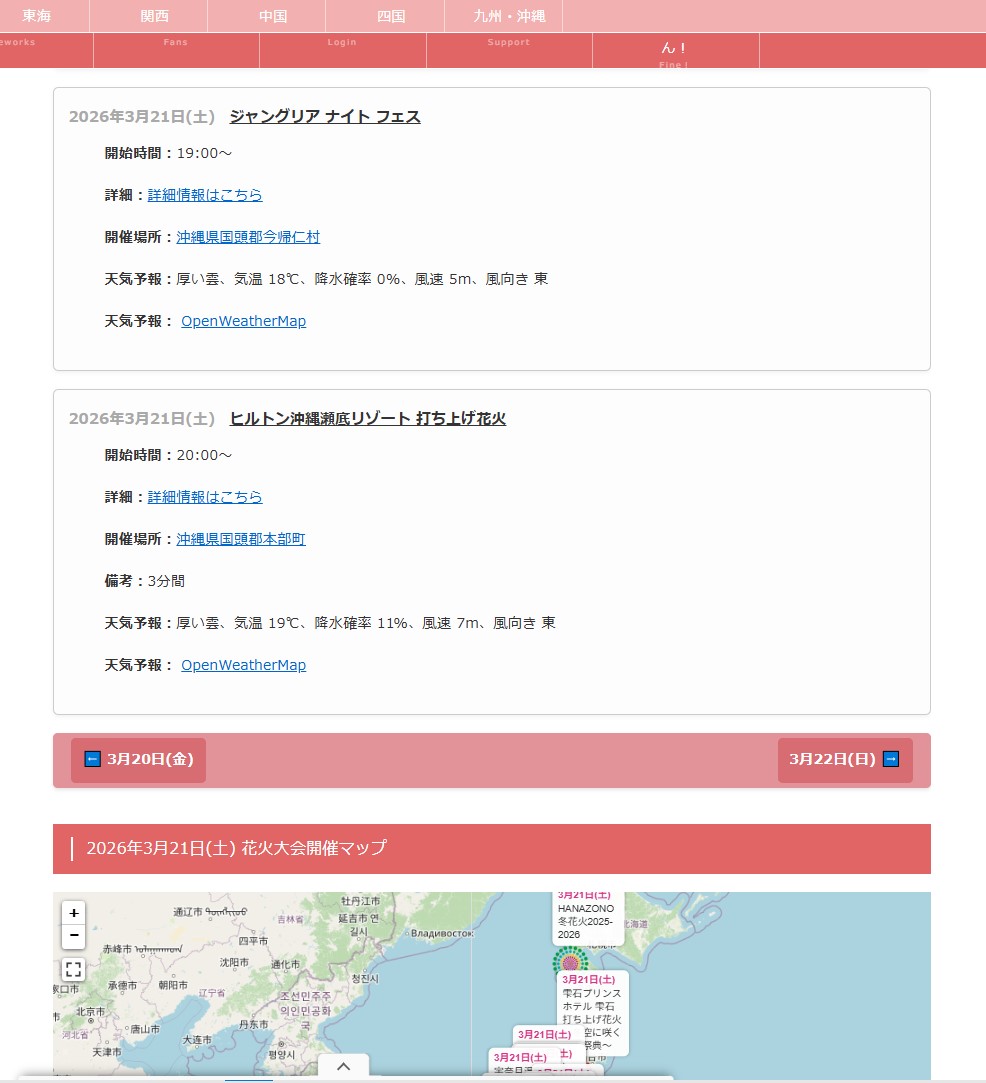This screenshot has height=1083, width=986.
Task: Open the 中国 region tab
Action: [273, 16]
